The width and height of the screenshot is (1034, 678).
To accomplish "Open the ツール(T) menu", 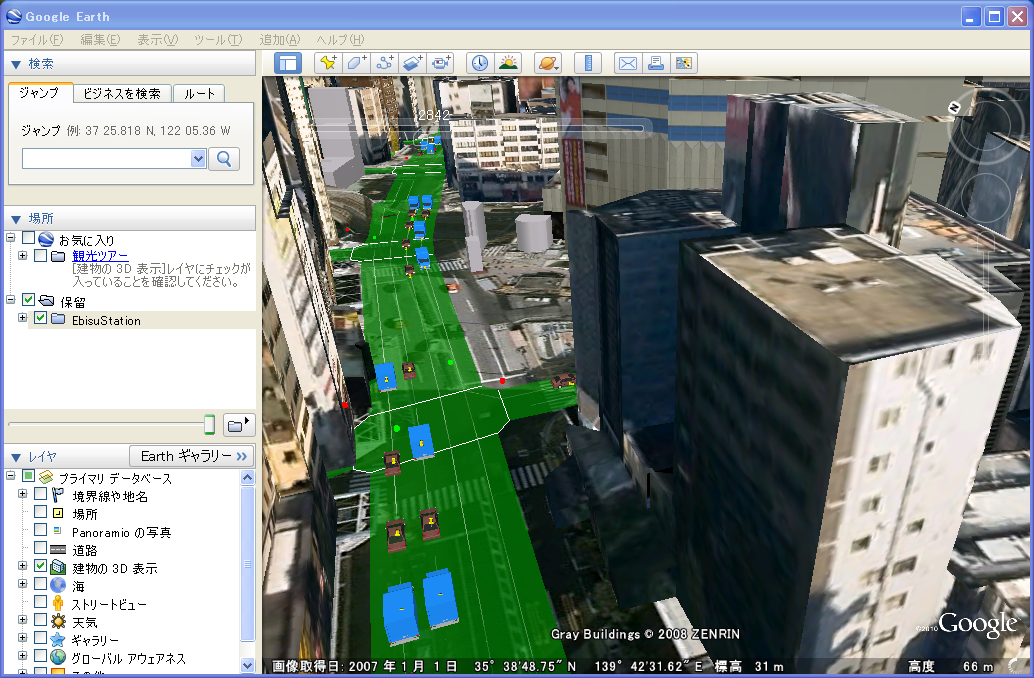I will (x=218, y=40).
